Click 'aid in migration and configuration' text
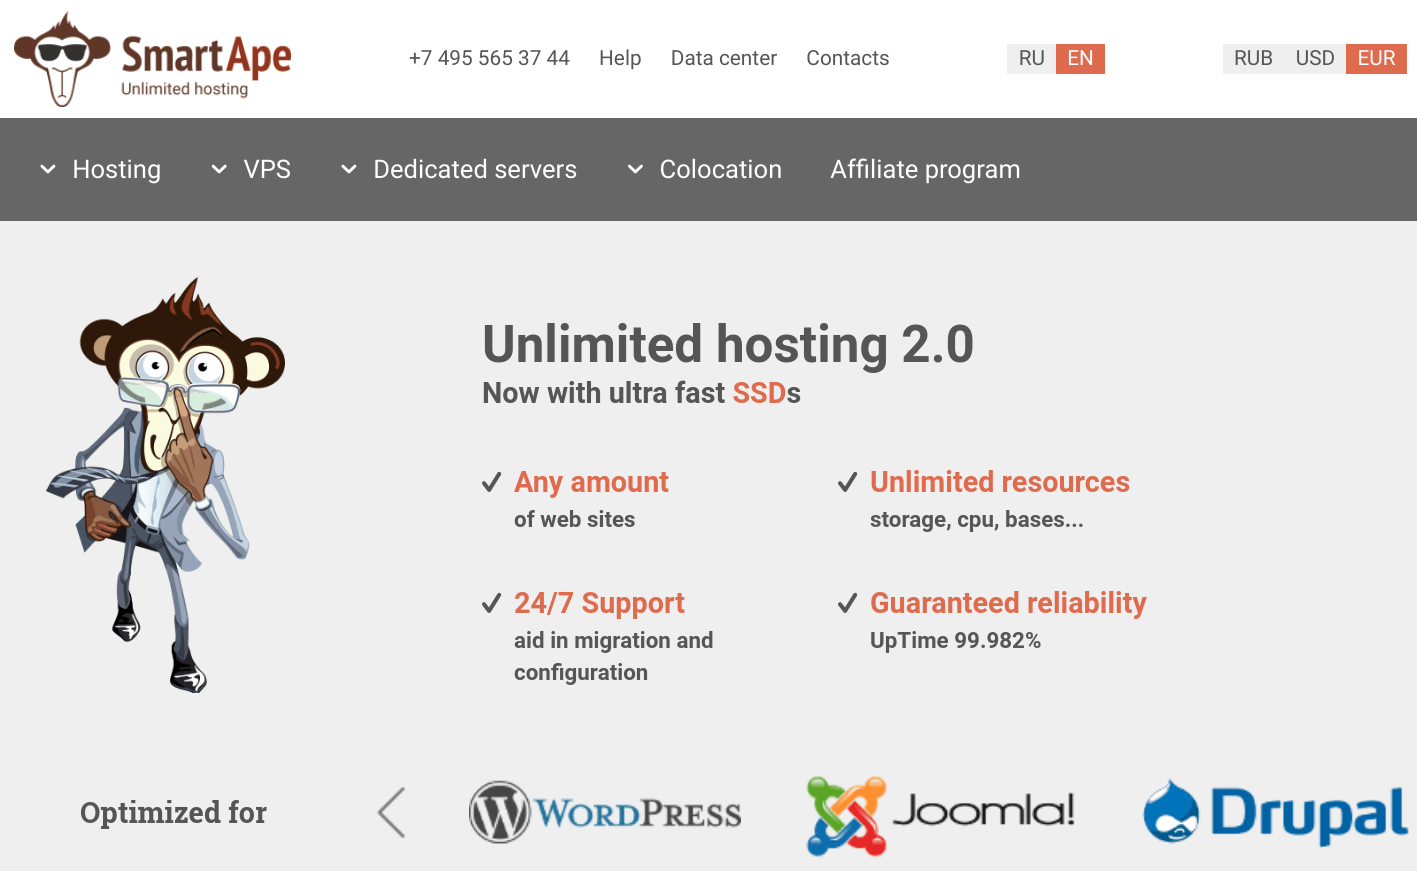The image size is (1417, 871). (613, 656)
